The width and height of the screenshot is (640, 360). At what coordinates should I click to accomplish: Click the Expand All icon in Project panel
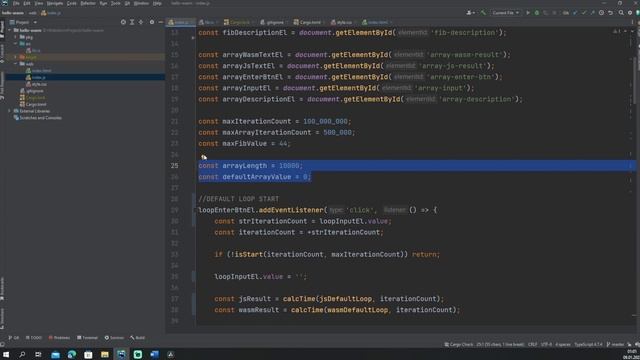(132, 22)
